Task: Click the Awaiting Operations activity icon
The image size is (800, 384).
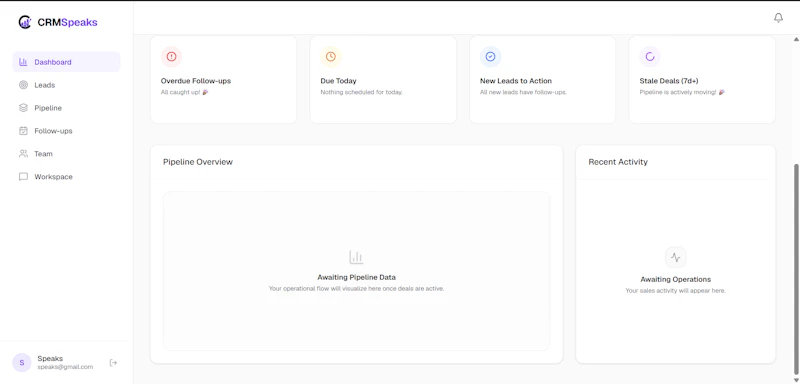Action: tap(676, 258)
